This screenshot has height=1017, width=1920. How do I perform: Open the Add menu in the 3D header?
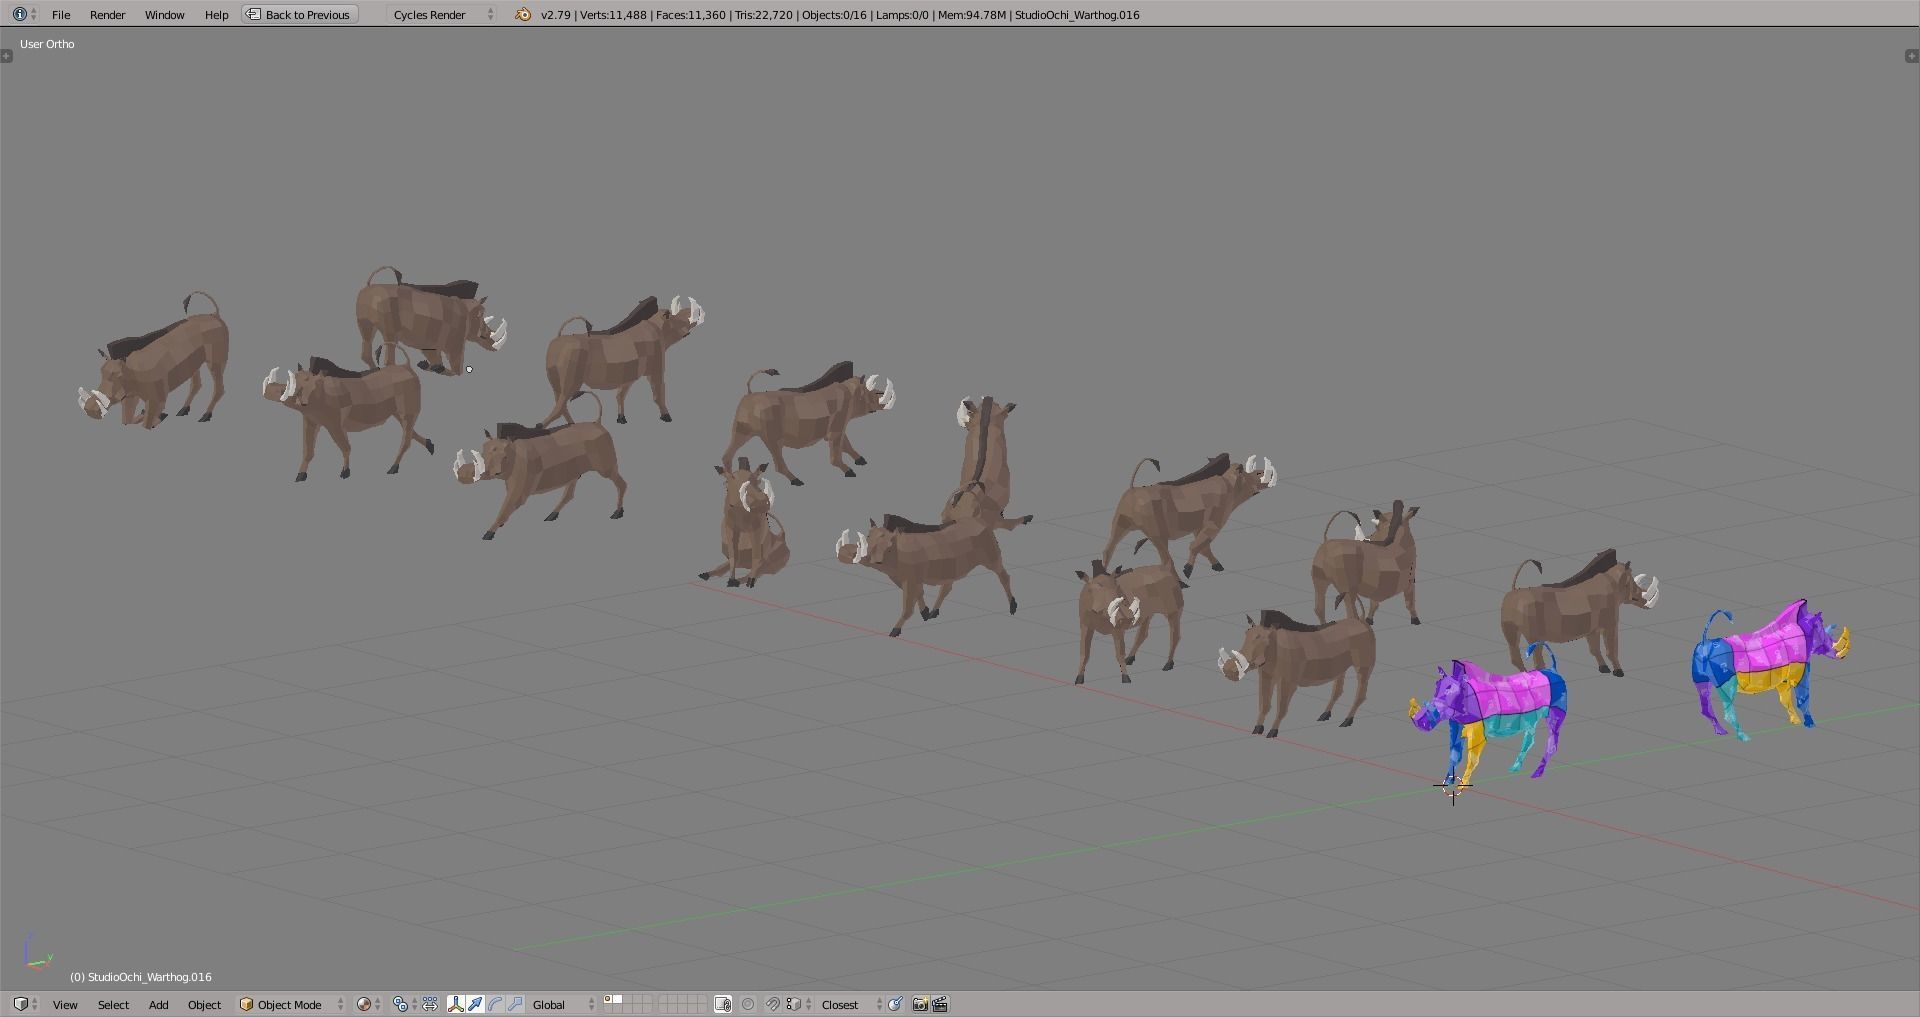point(158,1005)
